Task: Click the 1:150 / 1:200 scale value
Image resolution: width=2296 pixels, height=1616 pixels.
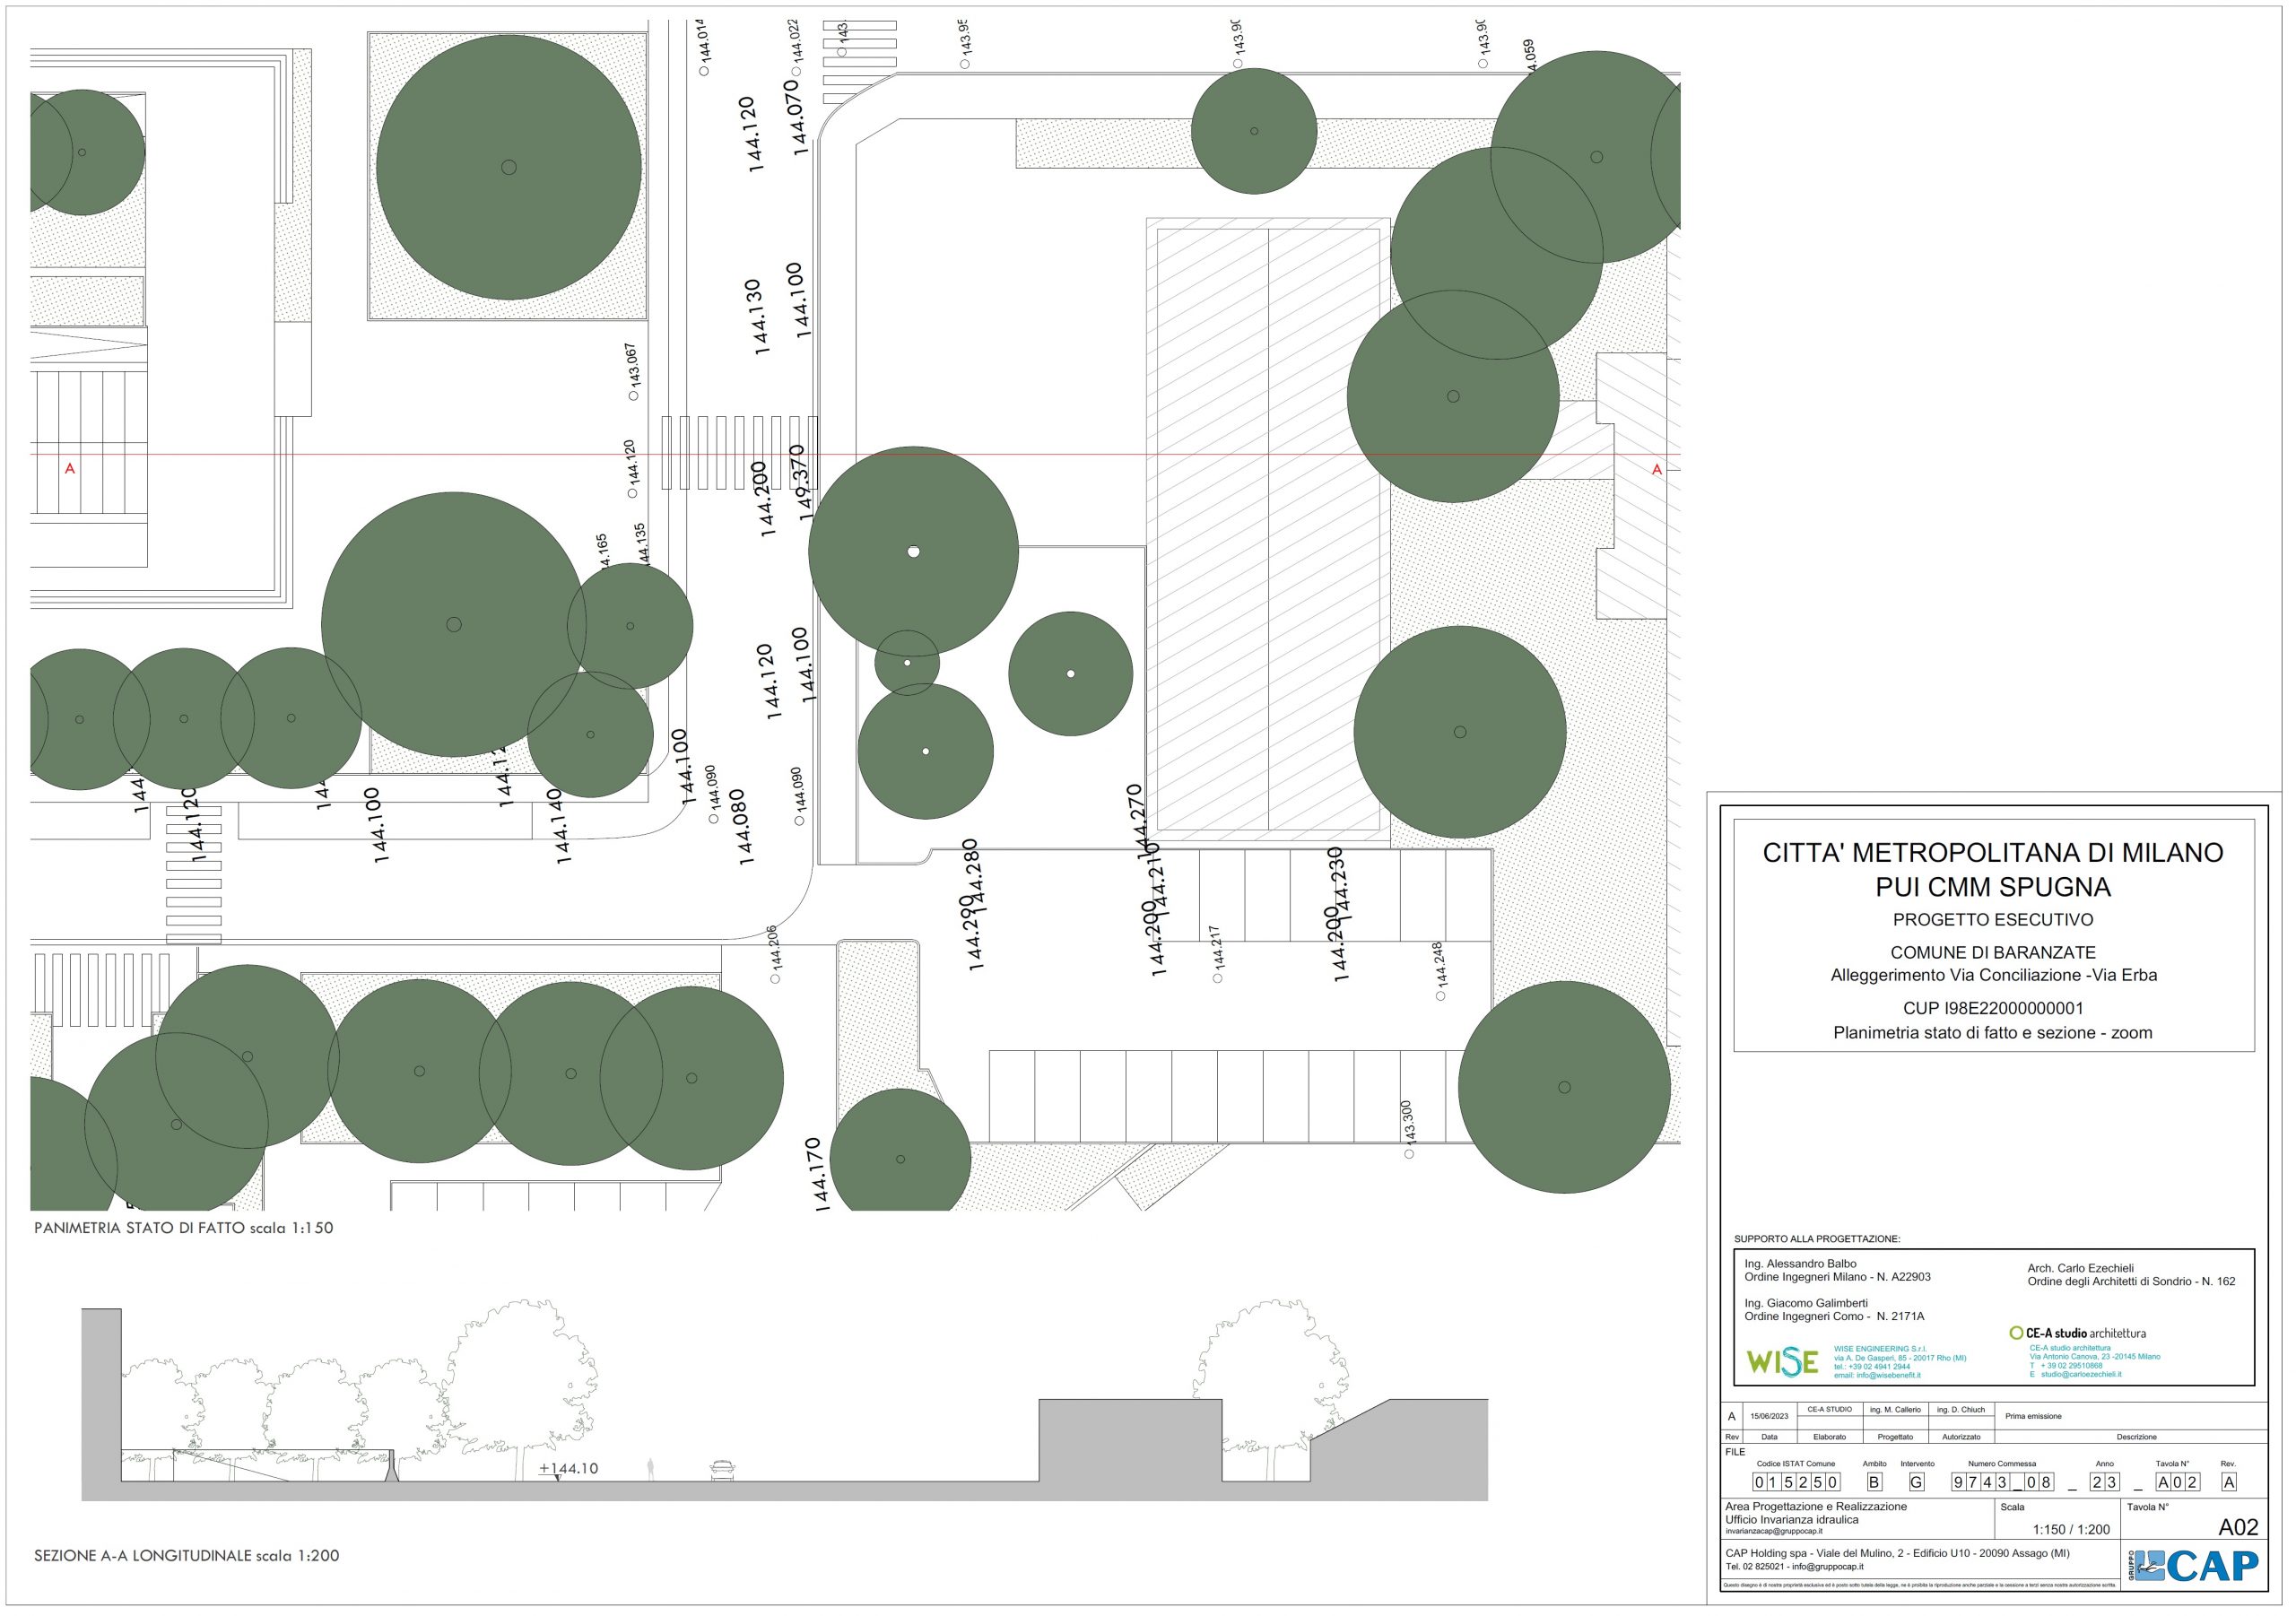Action: point(2071,1530)
